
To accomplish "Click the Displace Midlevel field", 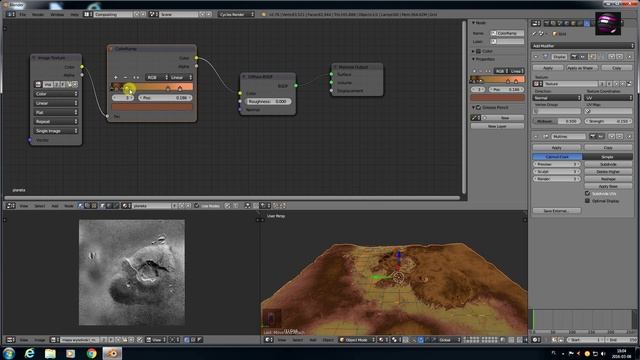I will [557, 121].
